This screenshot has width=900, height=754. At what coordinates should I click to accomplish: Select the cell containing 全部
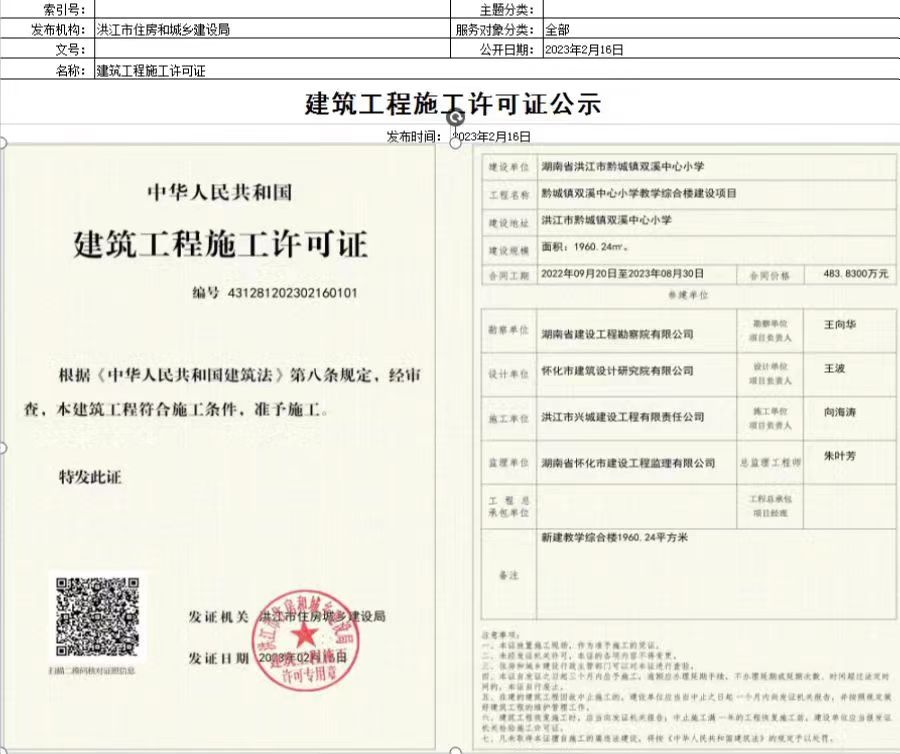pyautogui.click(x=721, y=29)
